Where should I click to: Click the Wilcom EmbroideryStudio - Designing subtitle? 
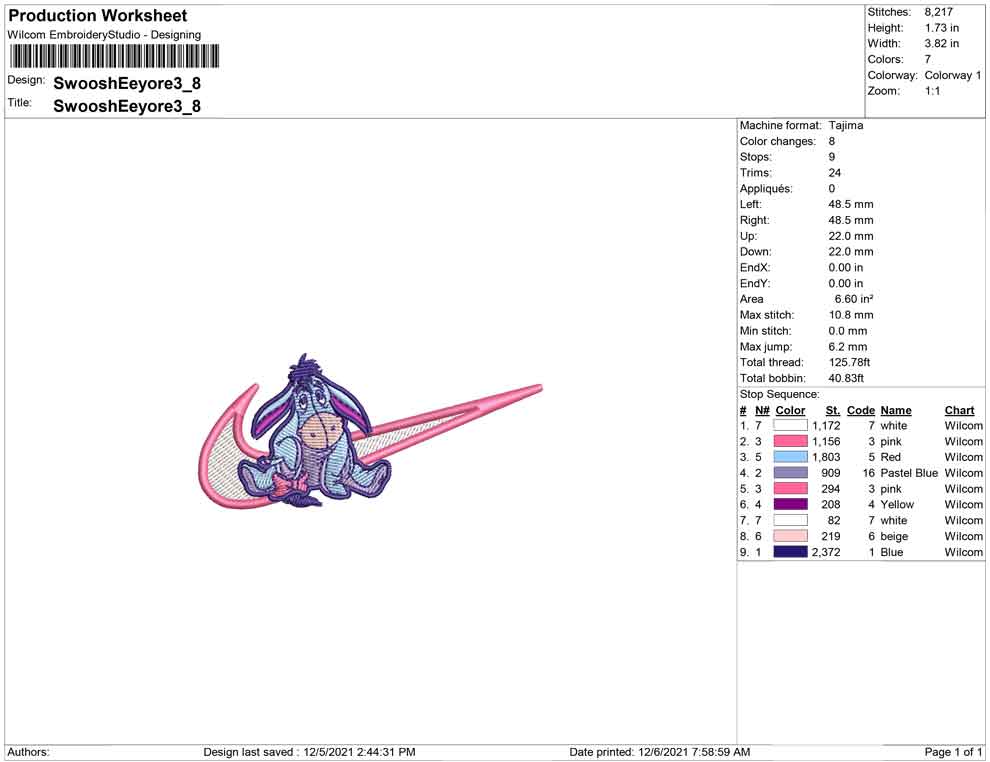104,35
